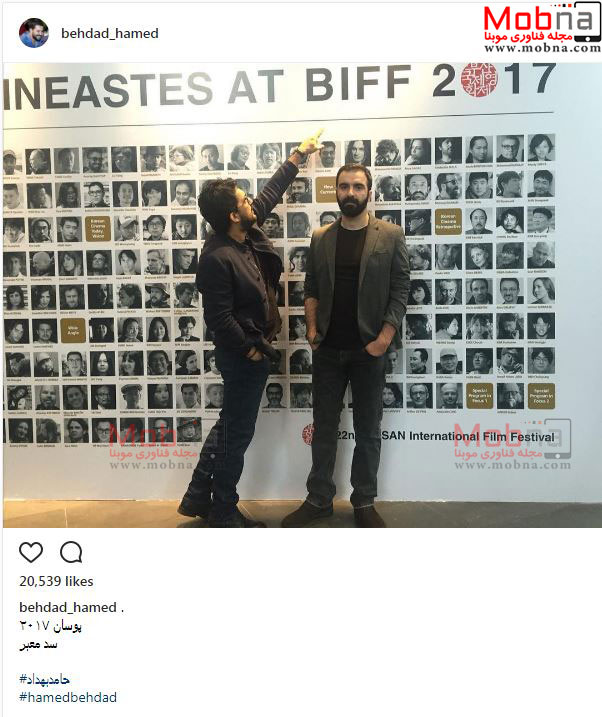
Task: Open the behdad_hamed username in header
Action: pos(110,33)
